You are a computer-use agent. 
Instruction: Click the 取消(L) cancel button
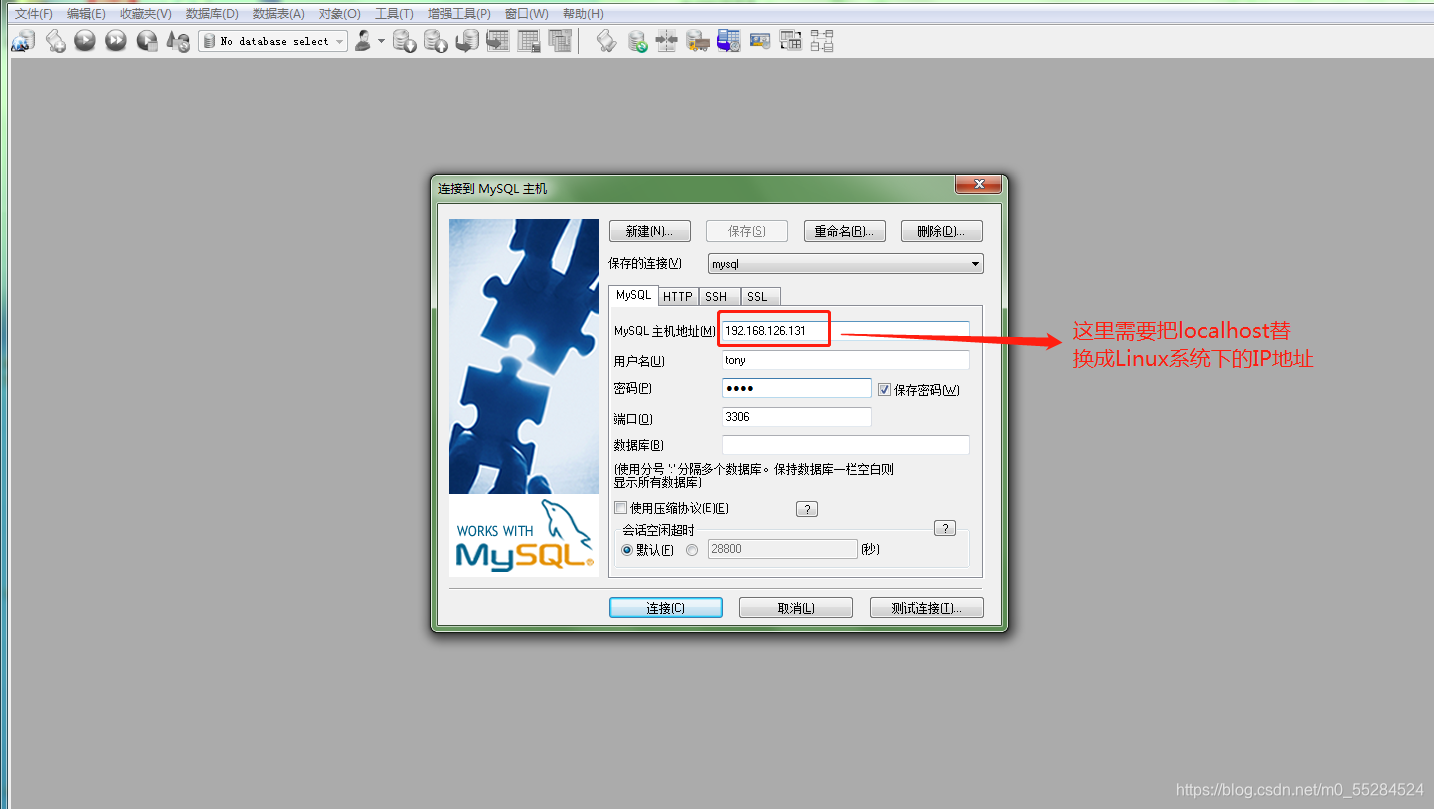[x=796, y=608]
